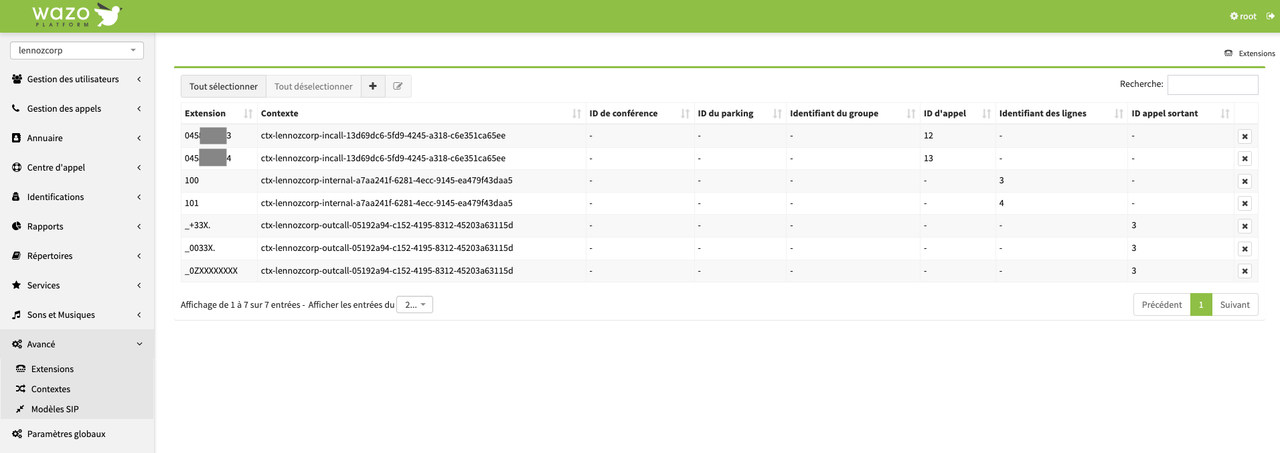Click Extensions breadcrumb at top right
1280x453 pixels.
1250,53
